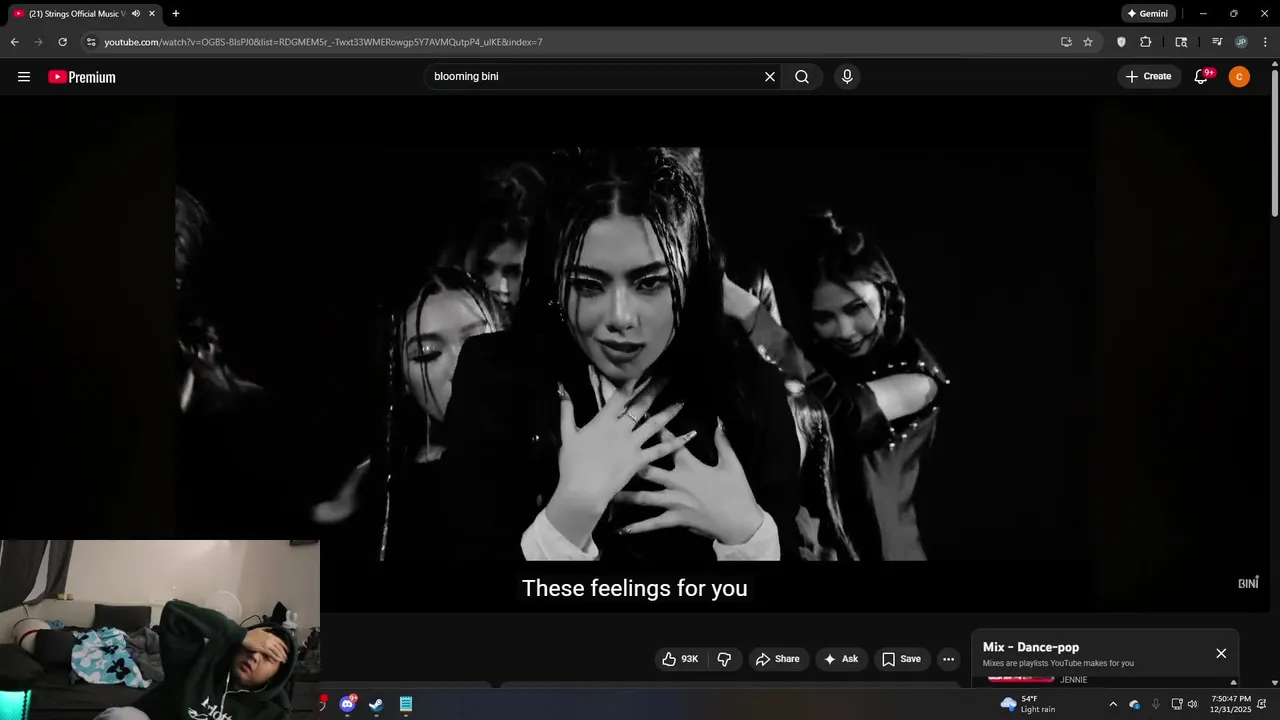The width and height of the screenshot is (1280, 720).
Task: Open the Chrome three-dot menu
Action: tap(1265, 42)
